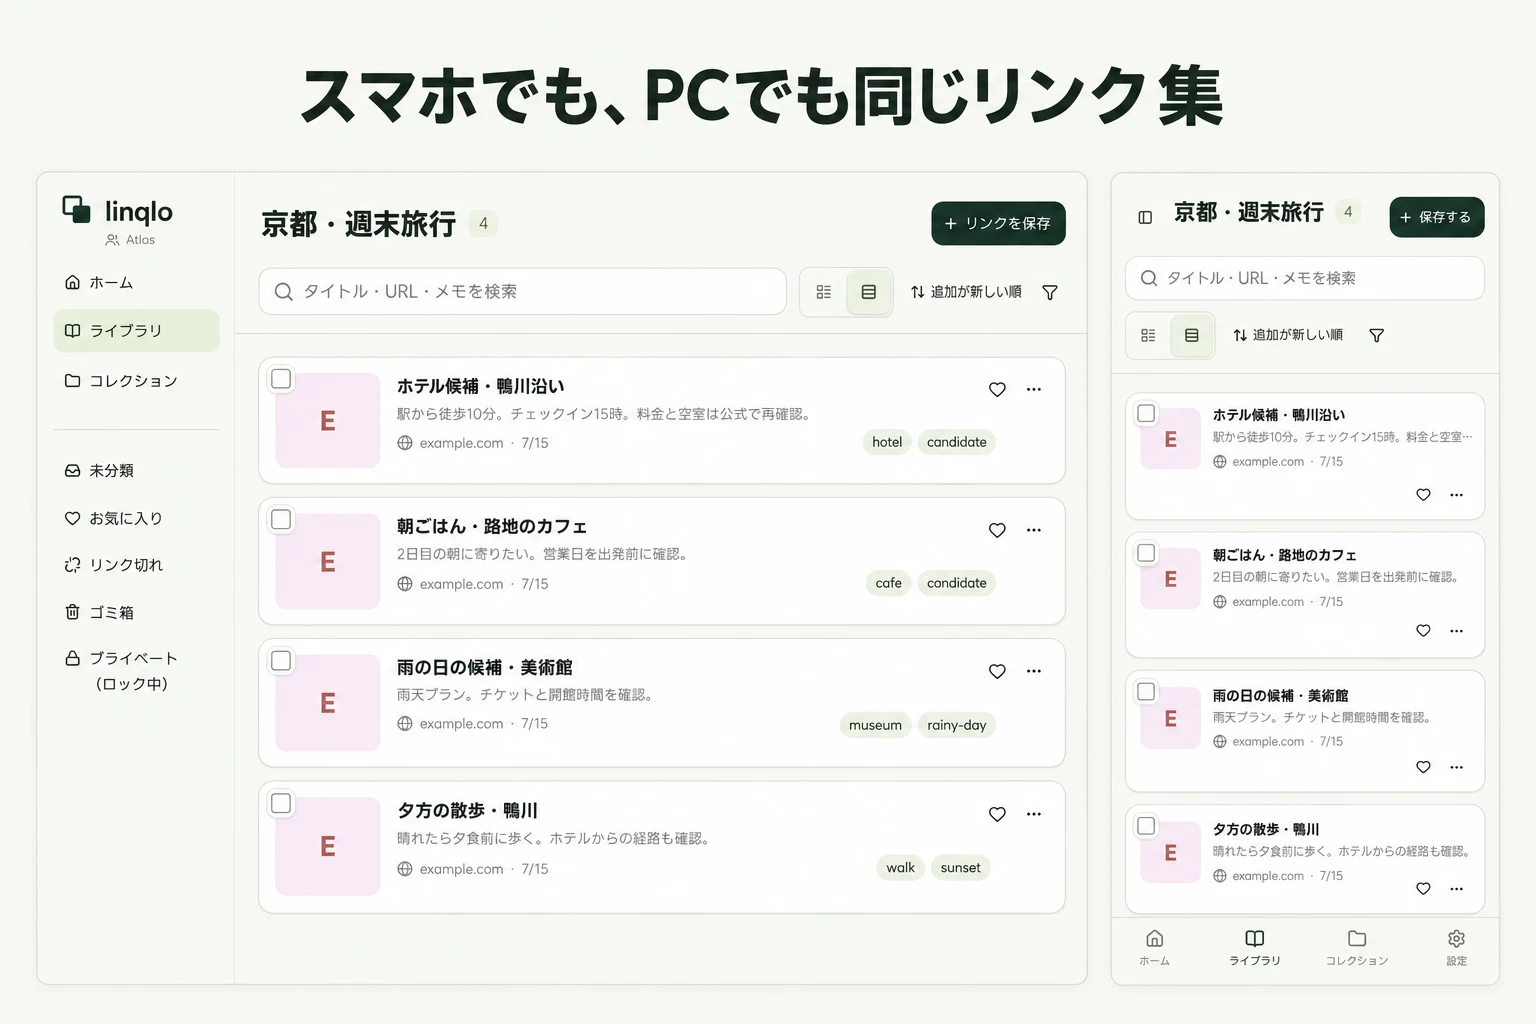This screenshot has height=1024, width=1536.
Task: Open お気に入り in the sidebar
Action: (x=136, y=518)
